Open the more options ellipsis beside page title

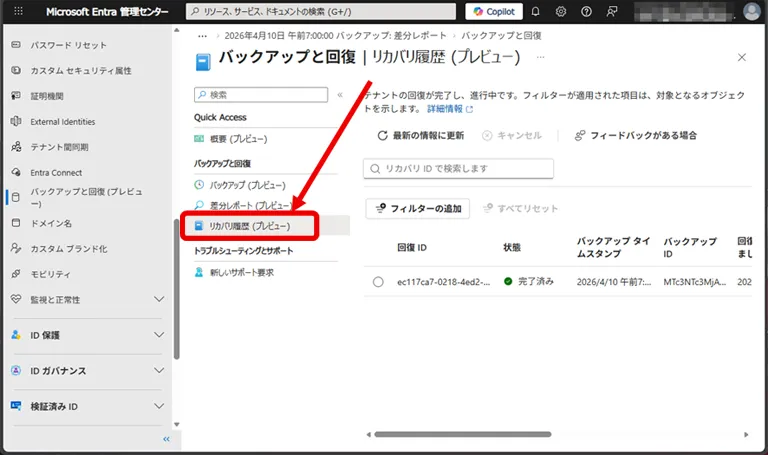pos(540,57)
